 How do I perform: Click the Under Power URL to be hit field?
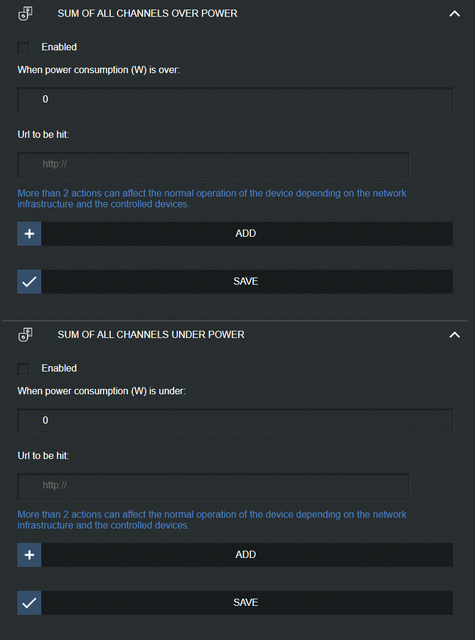[x=213, y=486]
